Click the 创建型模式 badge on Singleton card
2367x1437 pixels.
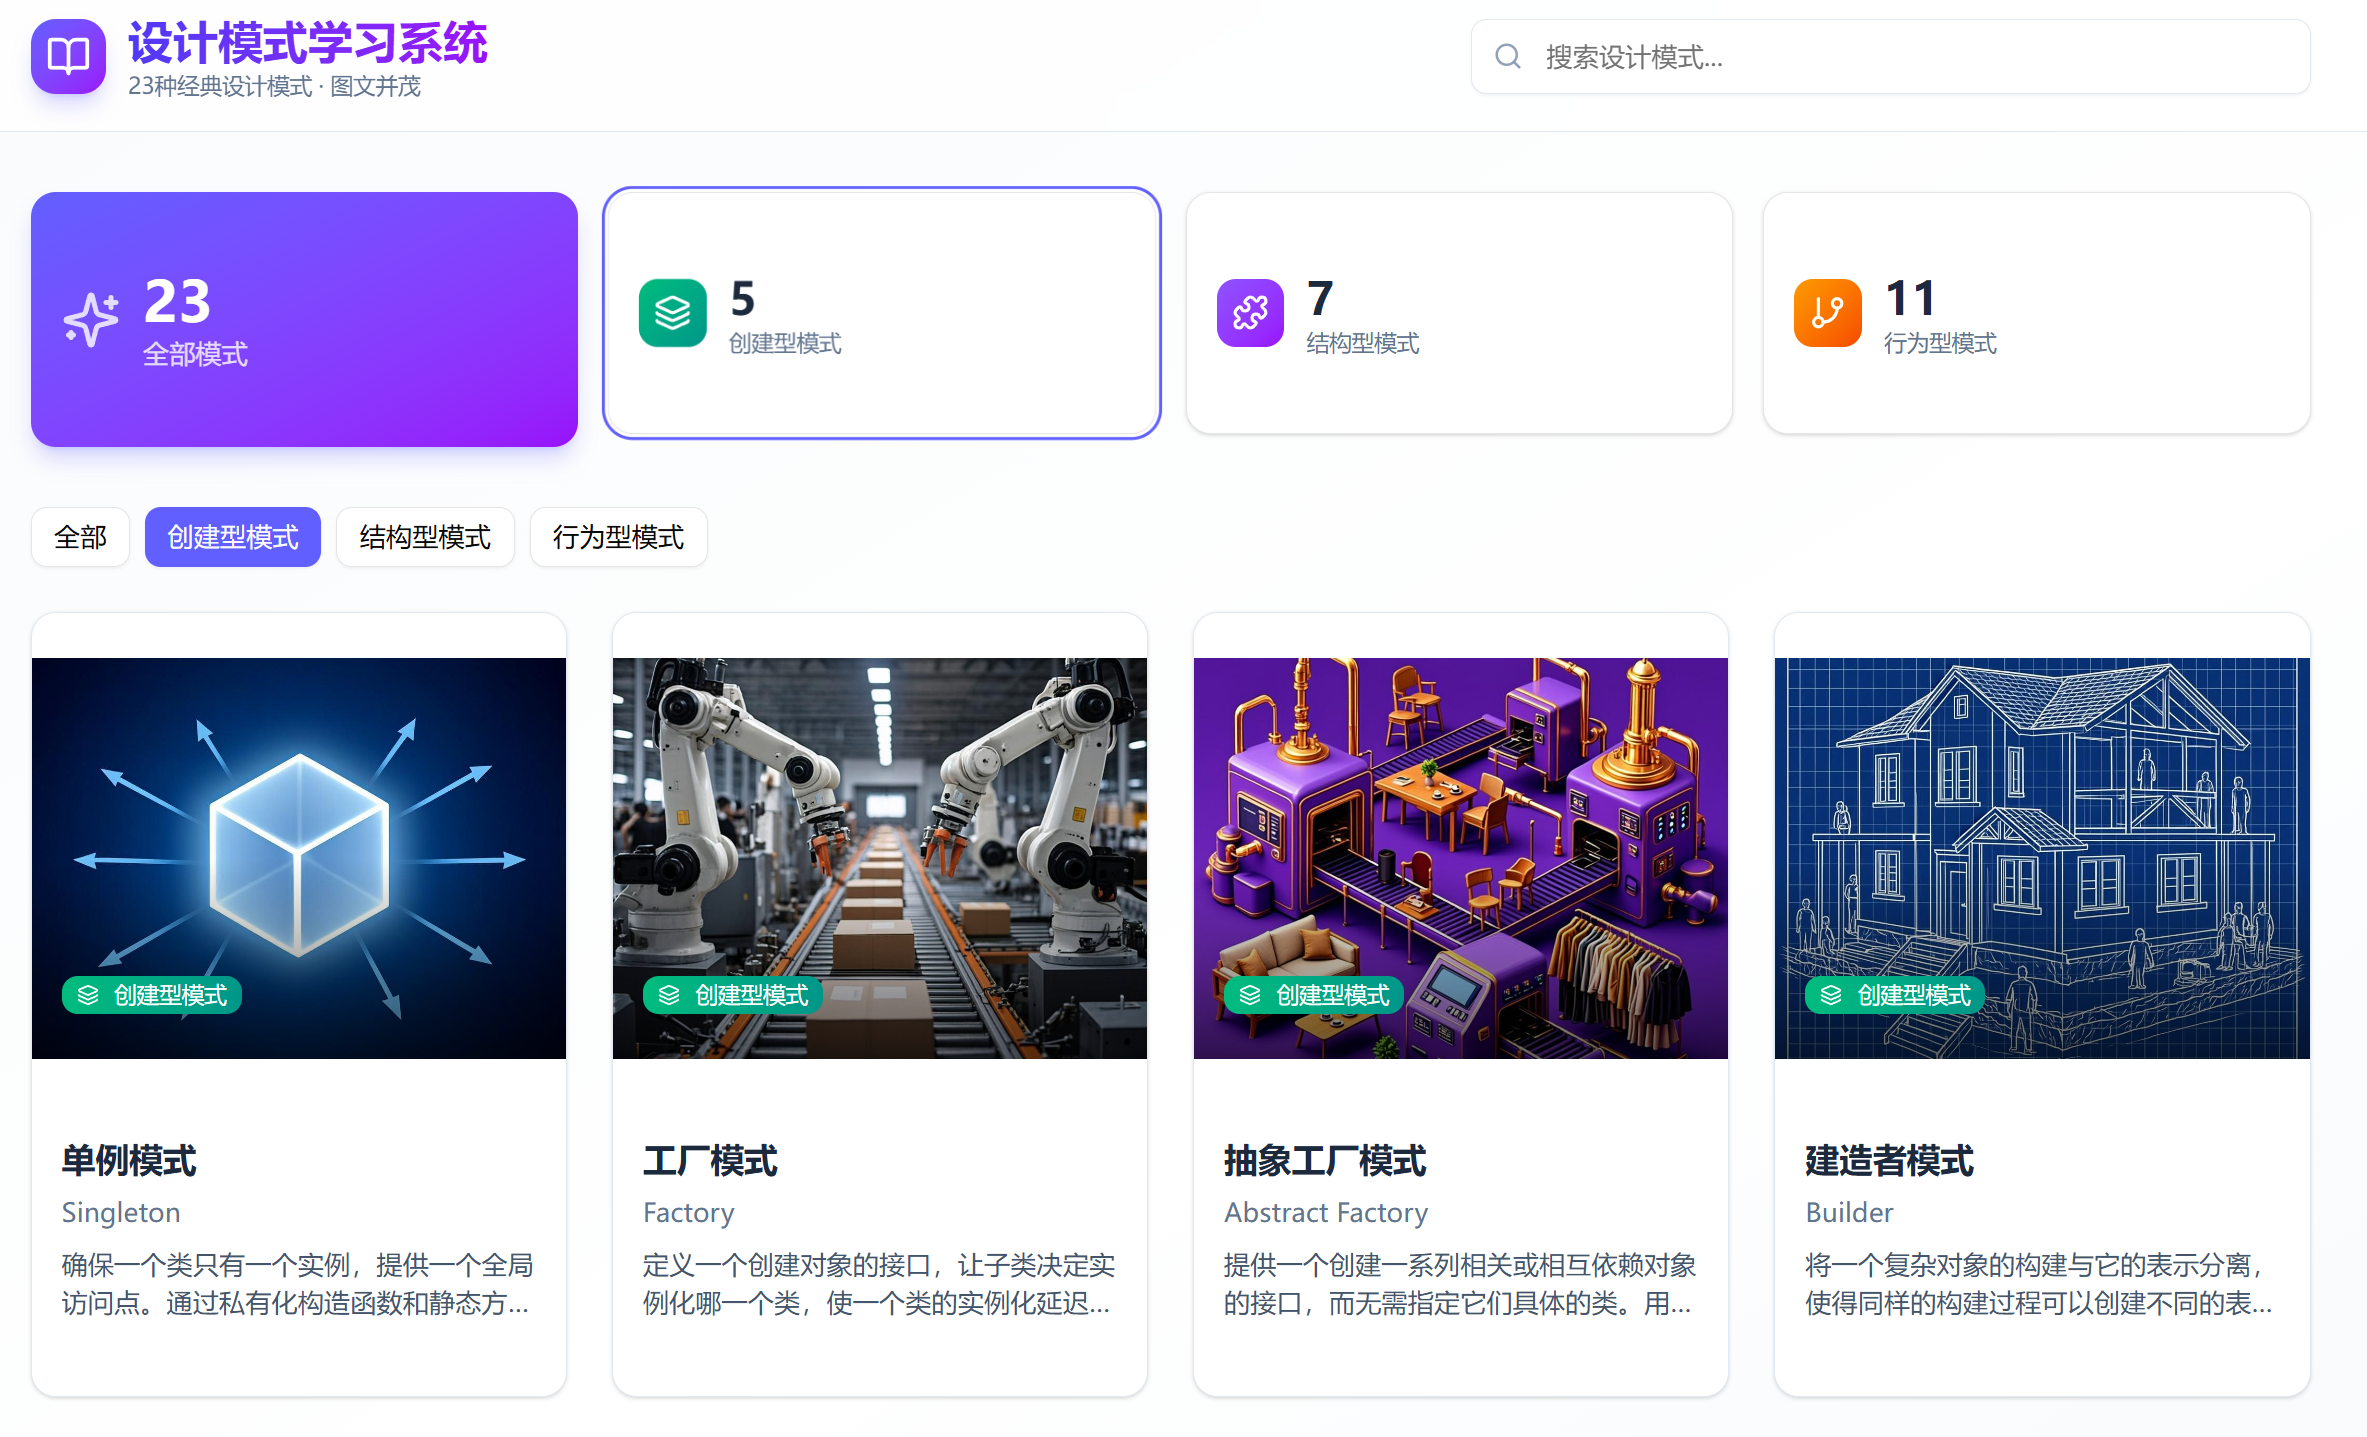[x=152, y=995]
